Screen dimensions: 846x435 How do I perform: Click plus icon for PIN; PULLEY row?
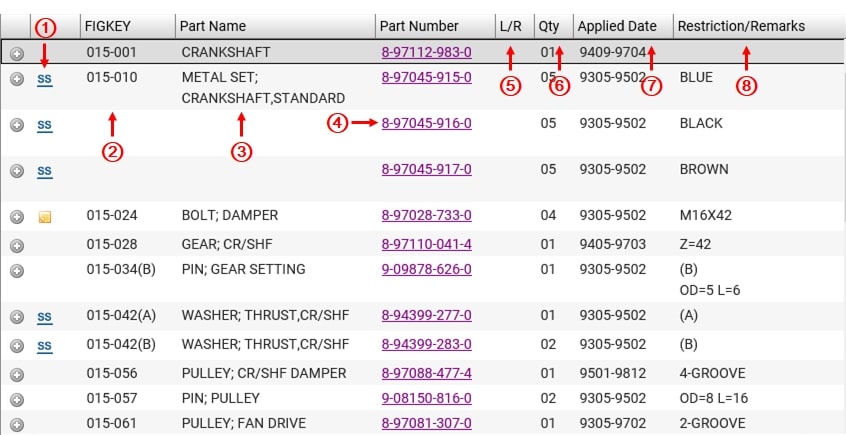(17, 399)
